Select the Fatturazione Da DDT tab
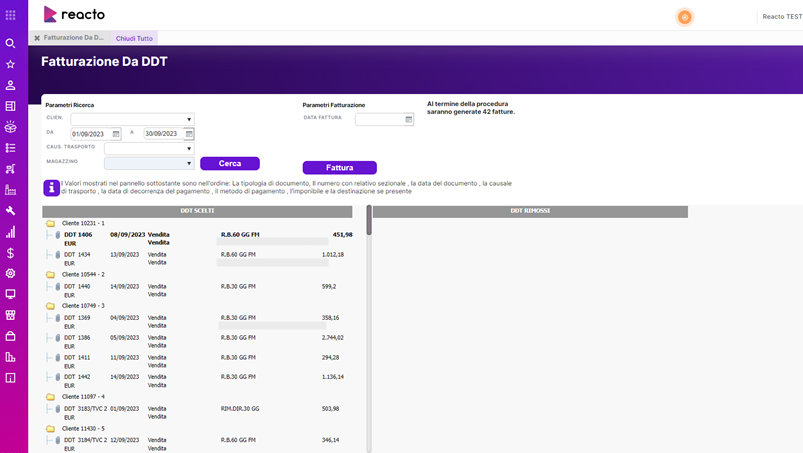 pyautogui.click(x=73, y=38)
